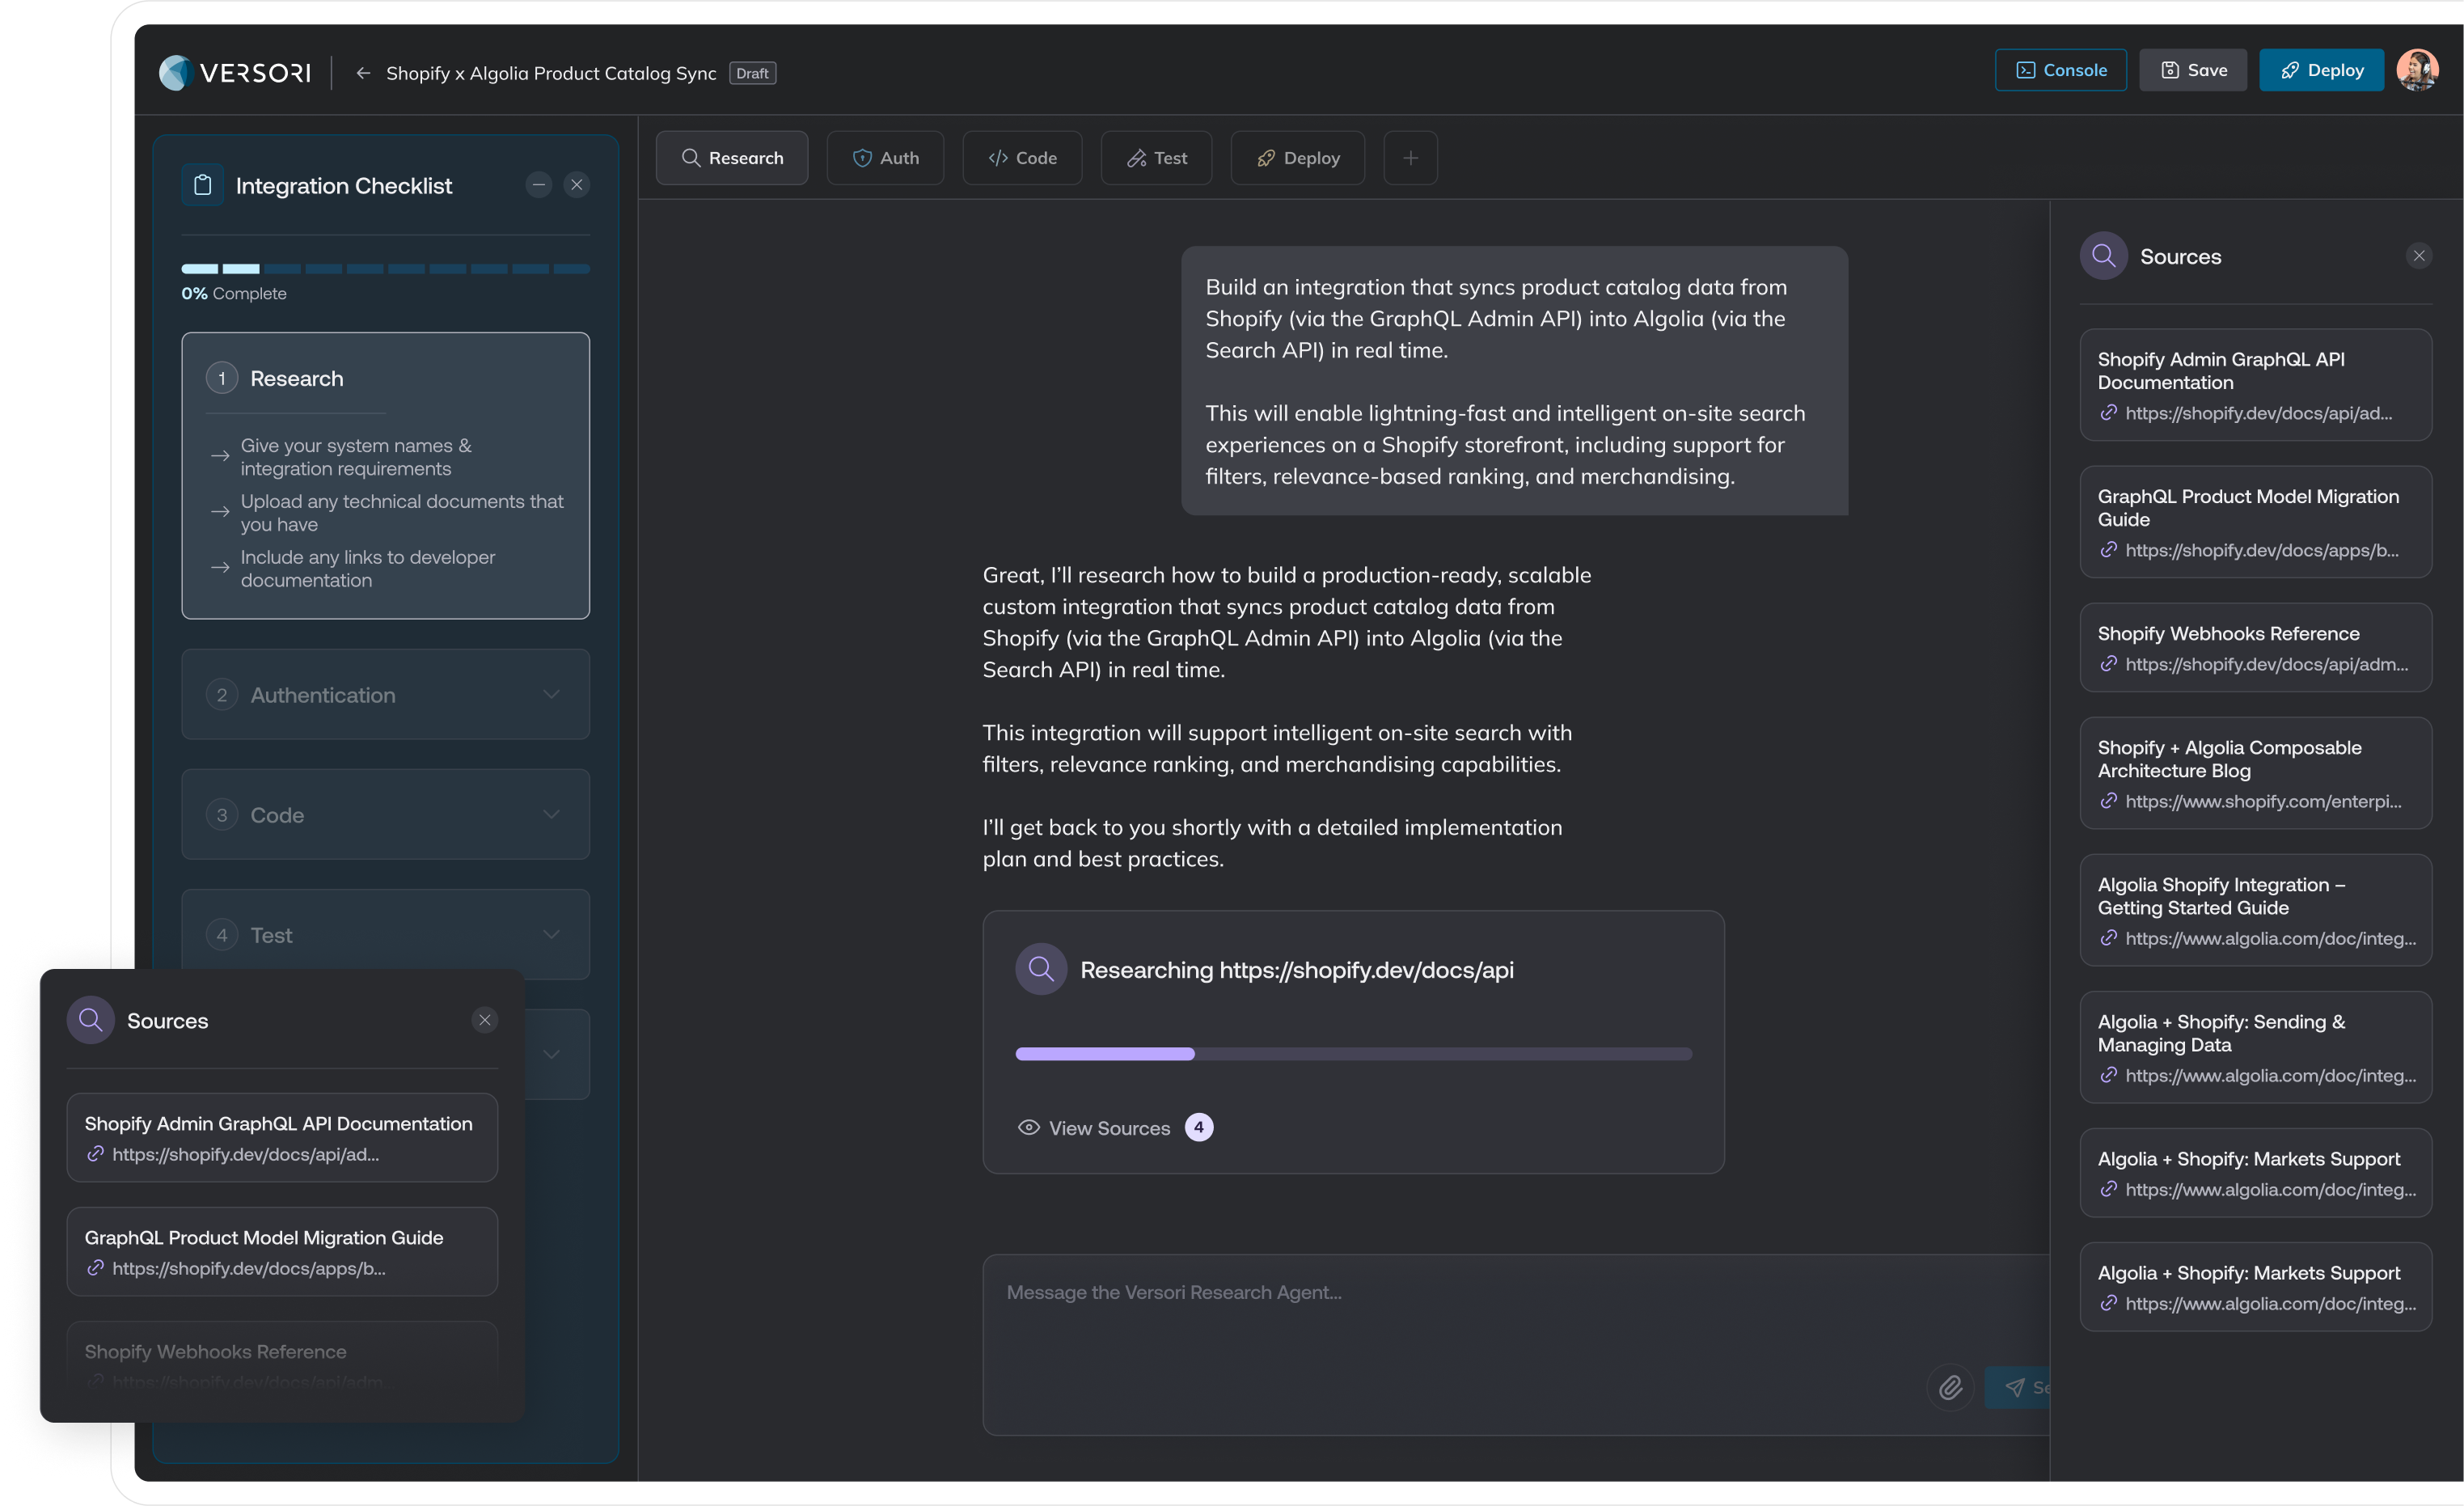This screenshot has height=1506, width=2464.
Task: Open Algolia Shopify Integration Getting Started Guide
Action: pos(2255,910)
